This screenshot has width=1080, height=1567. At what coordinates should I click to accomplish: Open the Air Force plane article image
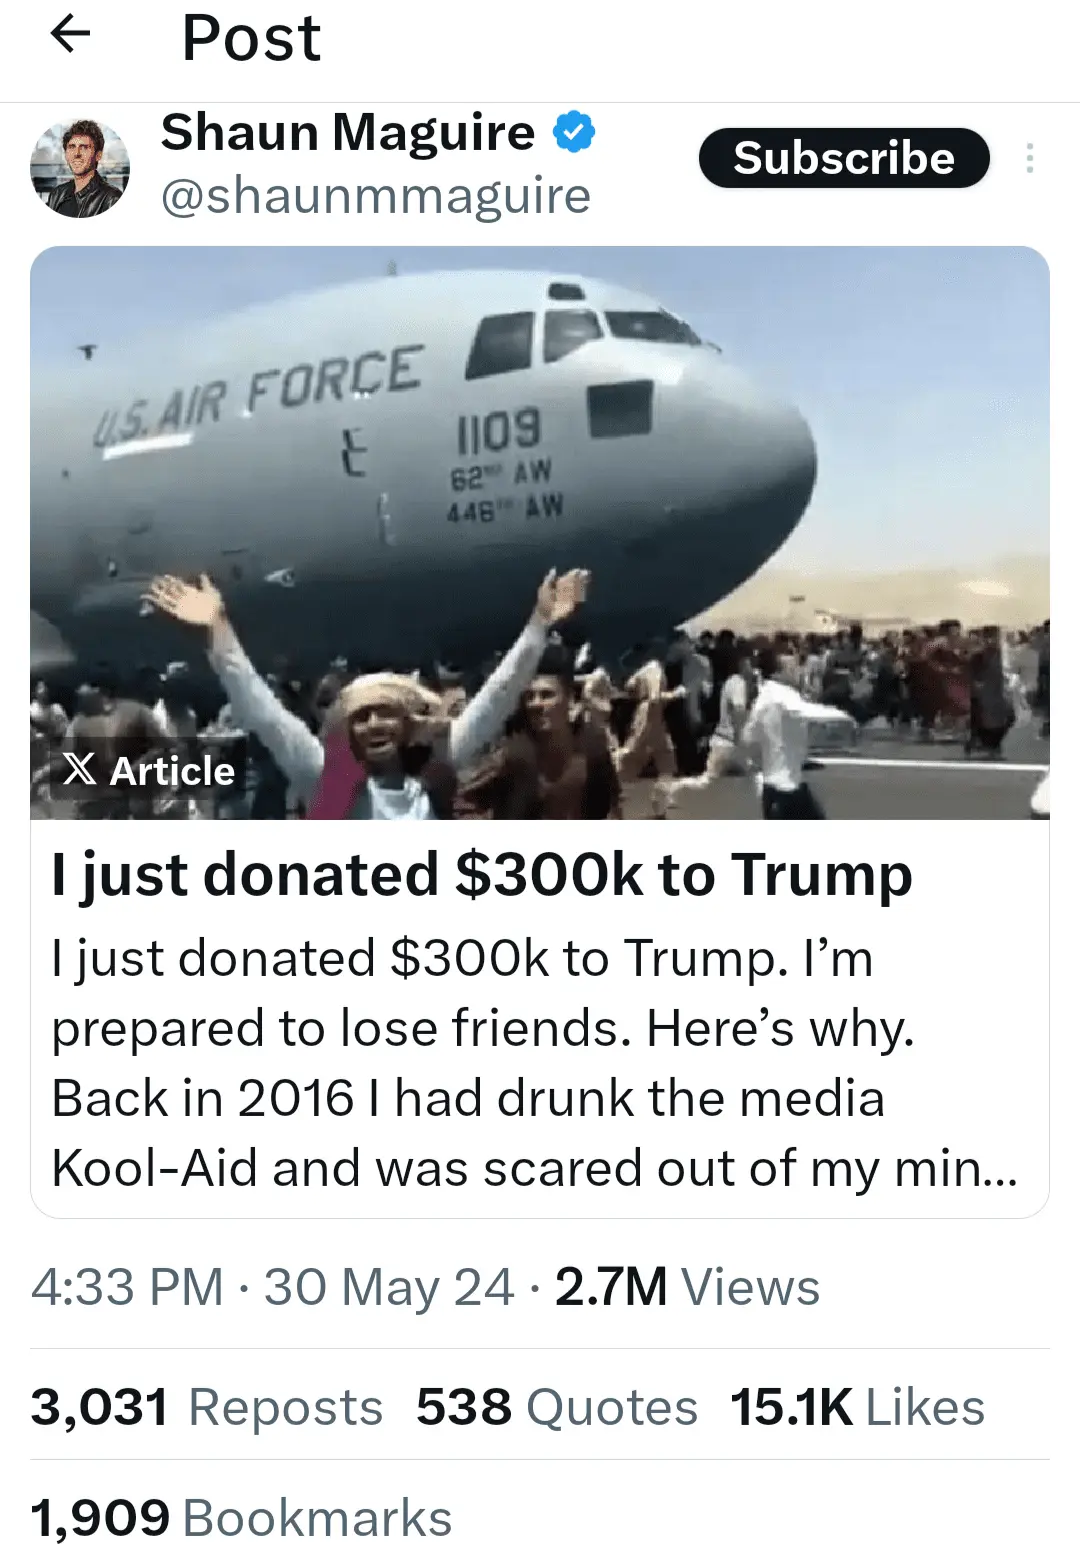[540, 500]
